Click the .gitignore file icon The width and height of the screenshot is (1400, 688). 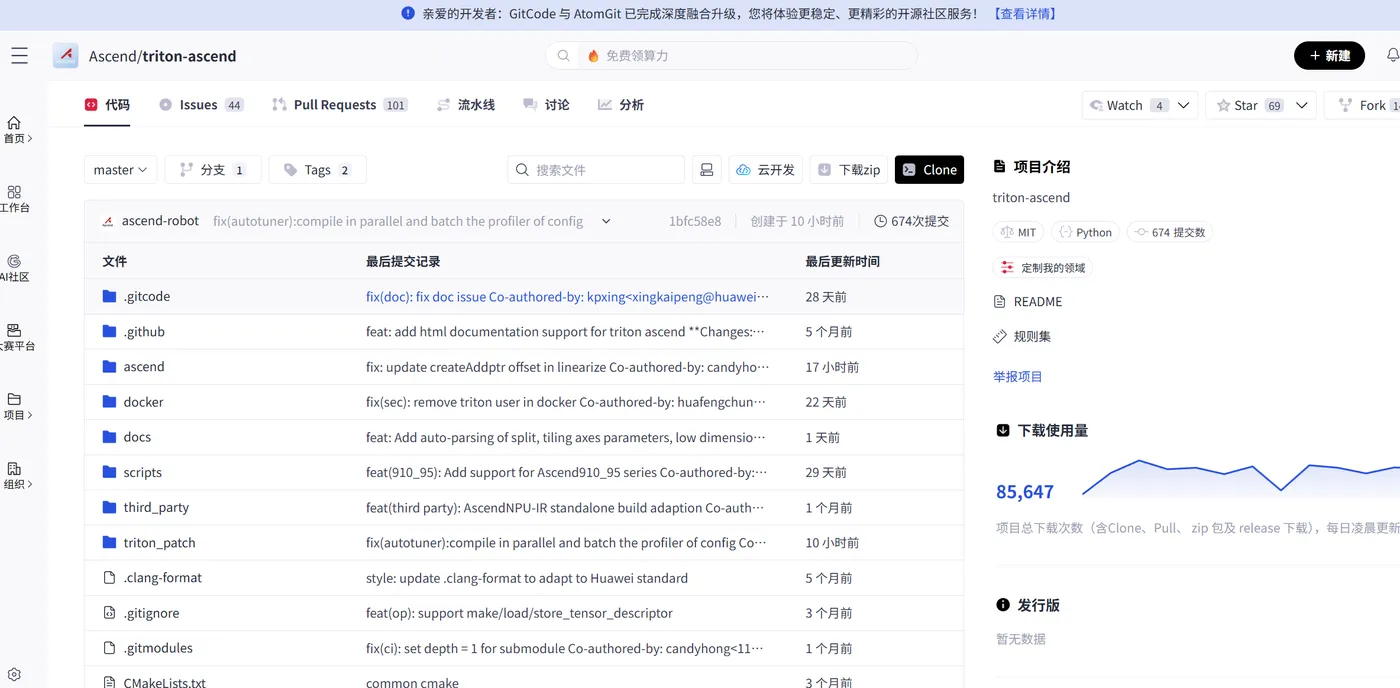pos(110,613)
